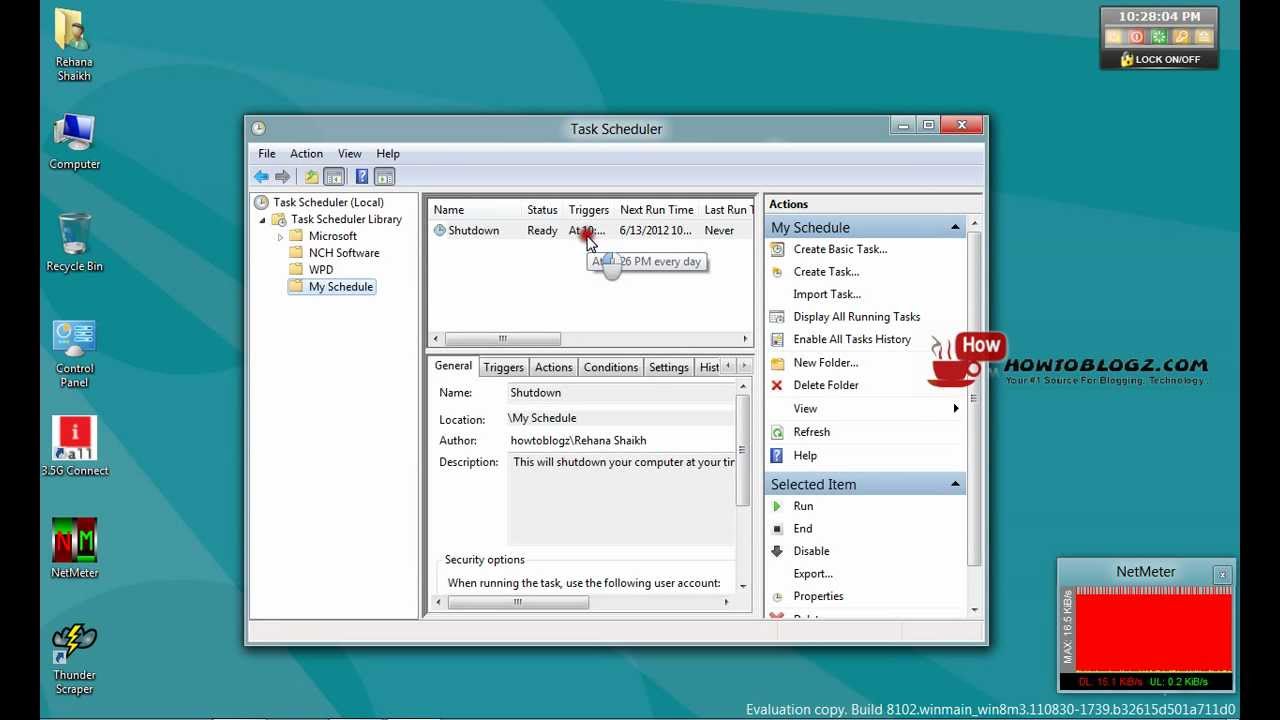Collapse the My Schedule actions section
Image resolution: width=1280 pixels, height=720 pixels.
955,227
